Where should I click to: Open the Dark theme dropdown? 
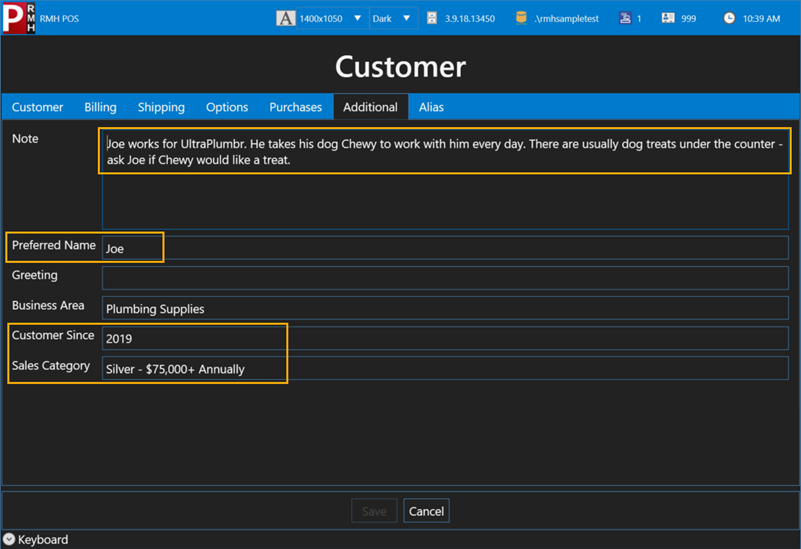pos(392,18)
